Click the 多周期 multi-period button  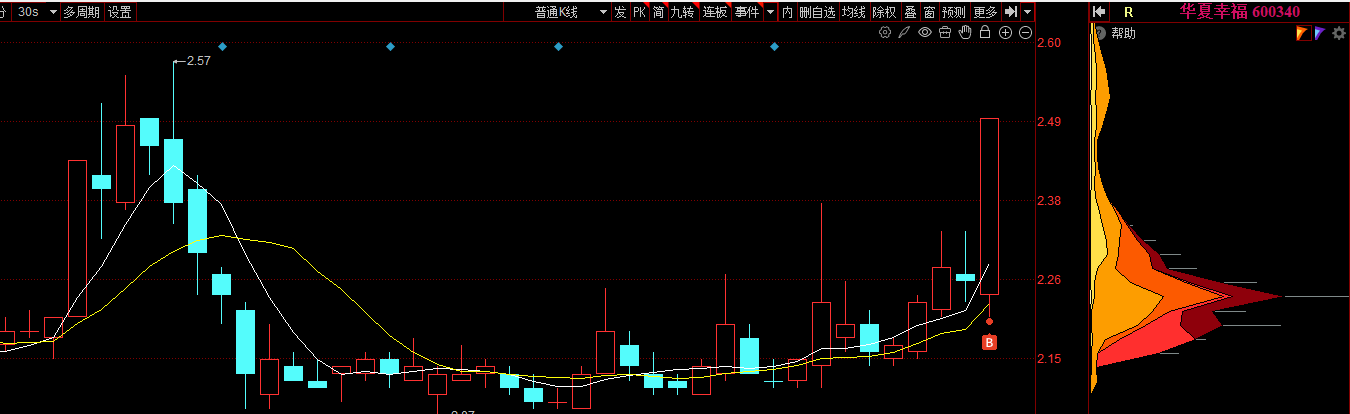click(x=81, y=12)
